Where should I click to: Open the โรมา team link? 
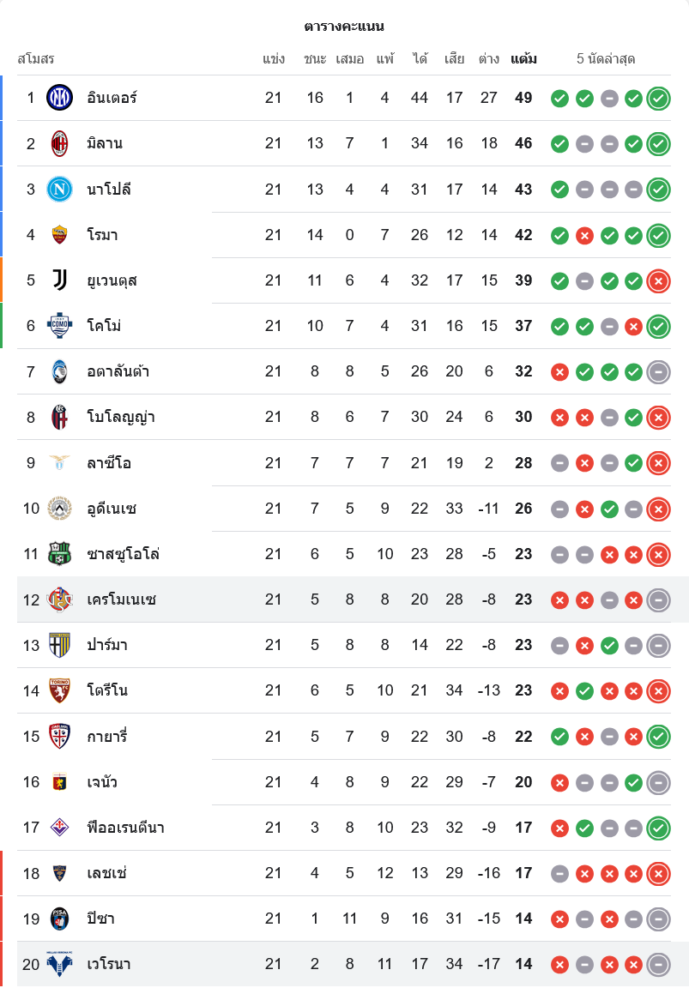[x=103, y=235]
